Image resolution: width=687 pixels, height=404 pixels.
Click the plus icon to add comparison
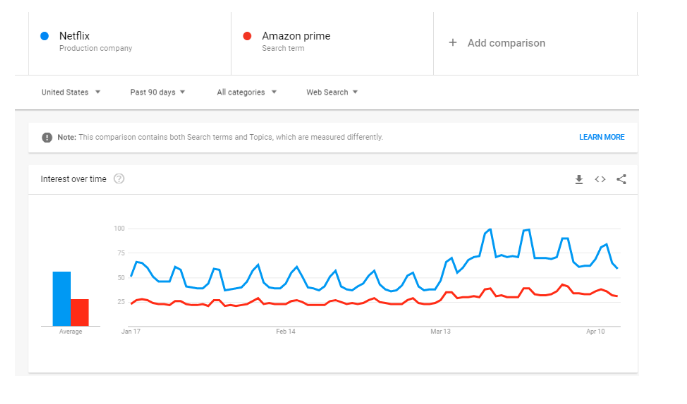tap(452, 43)
